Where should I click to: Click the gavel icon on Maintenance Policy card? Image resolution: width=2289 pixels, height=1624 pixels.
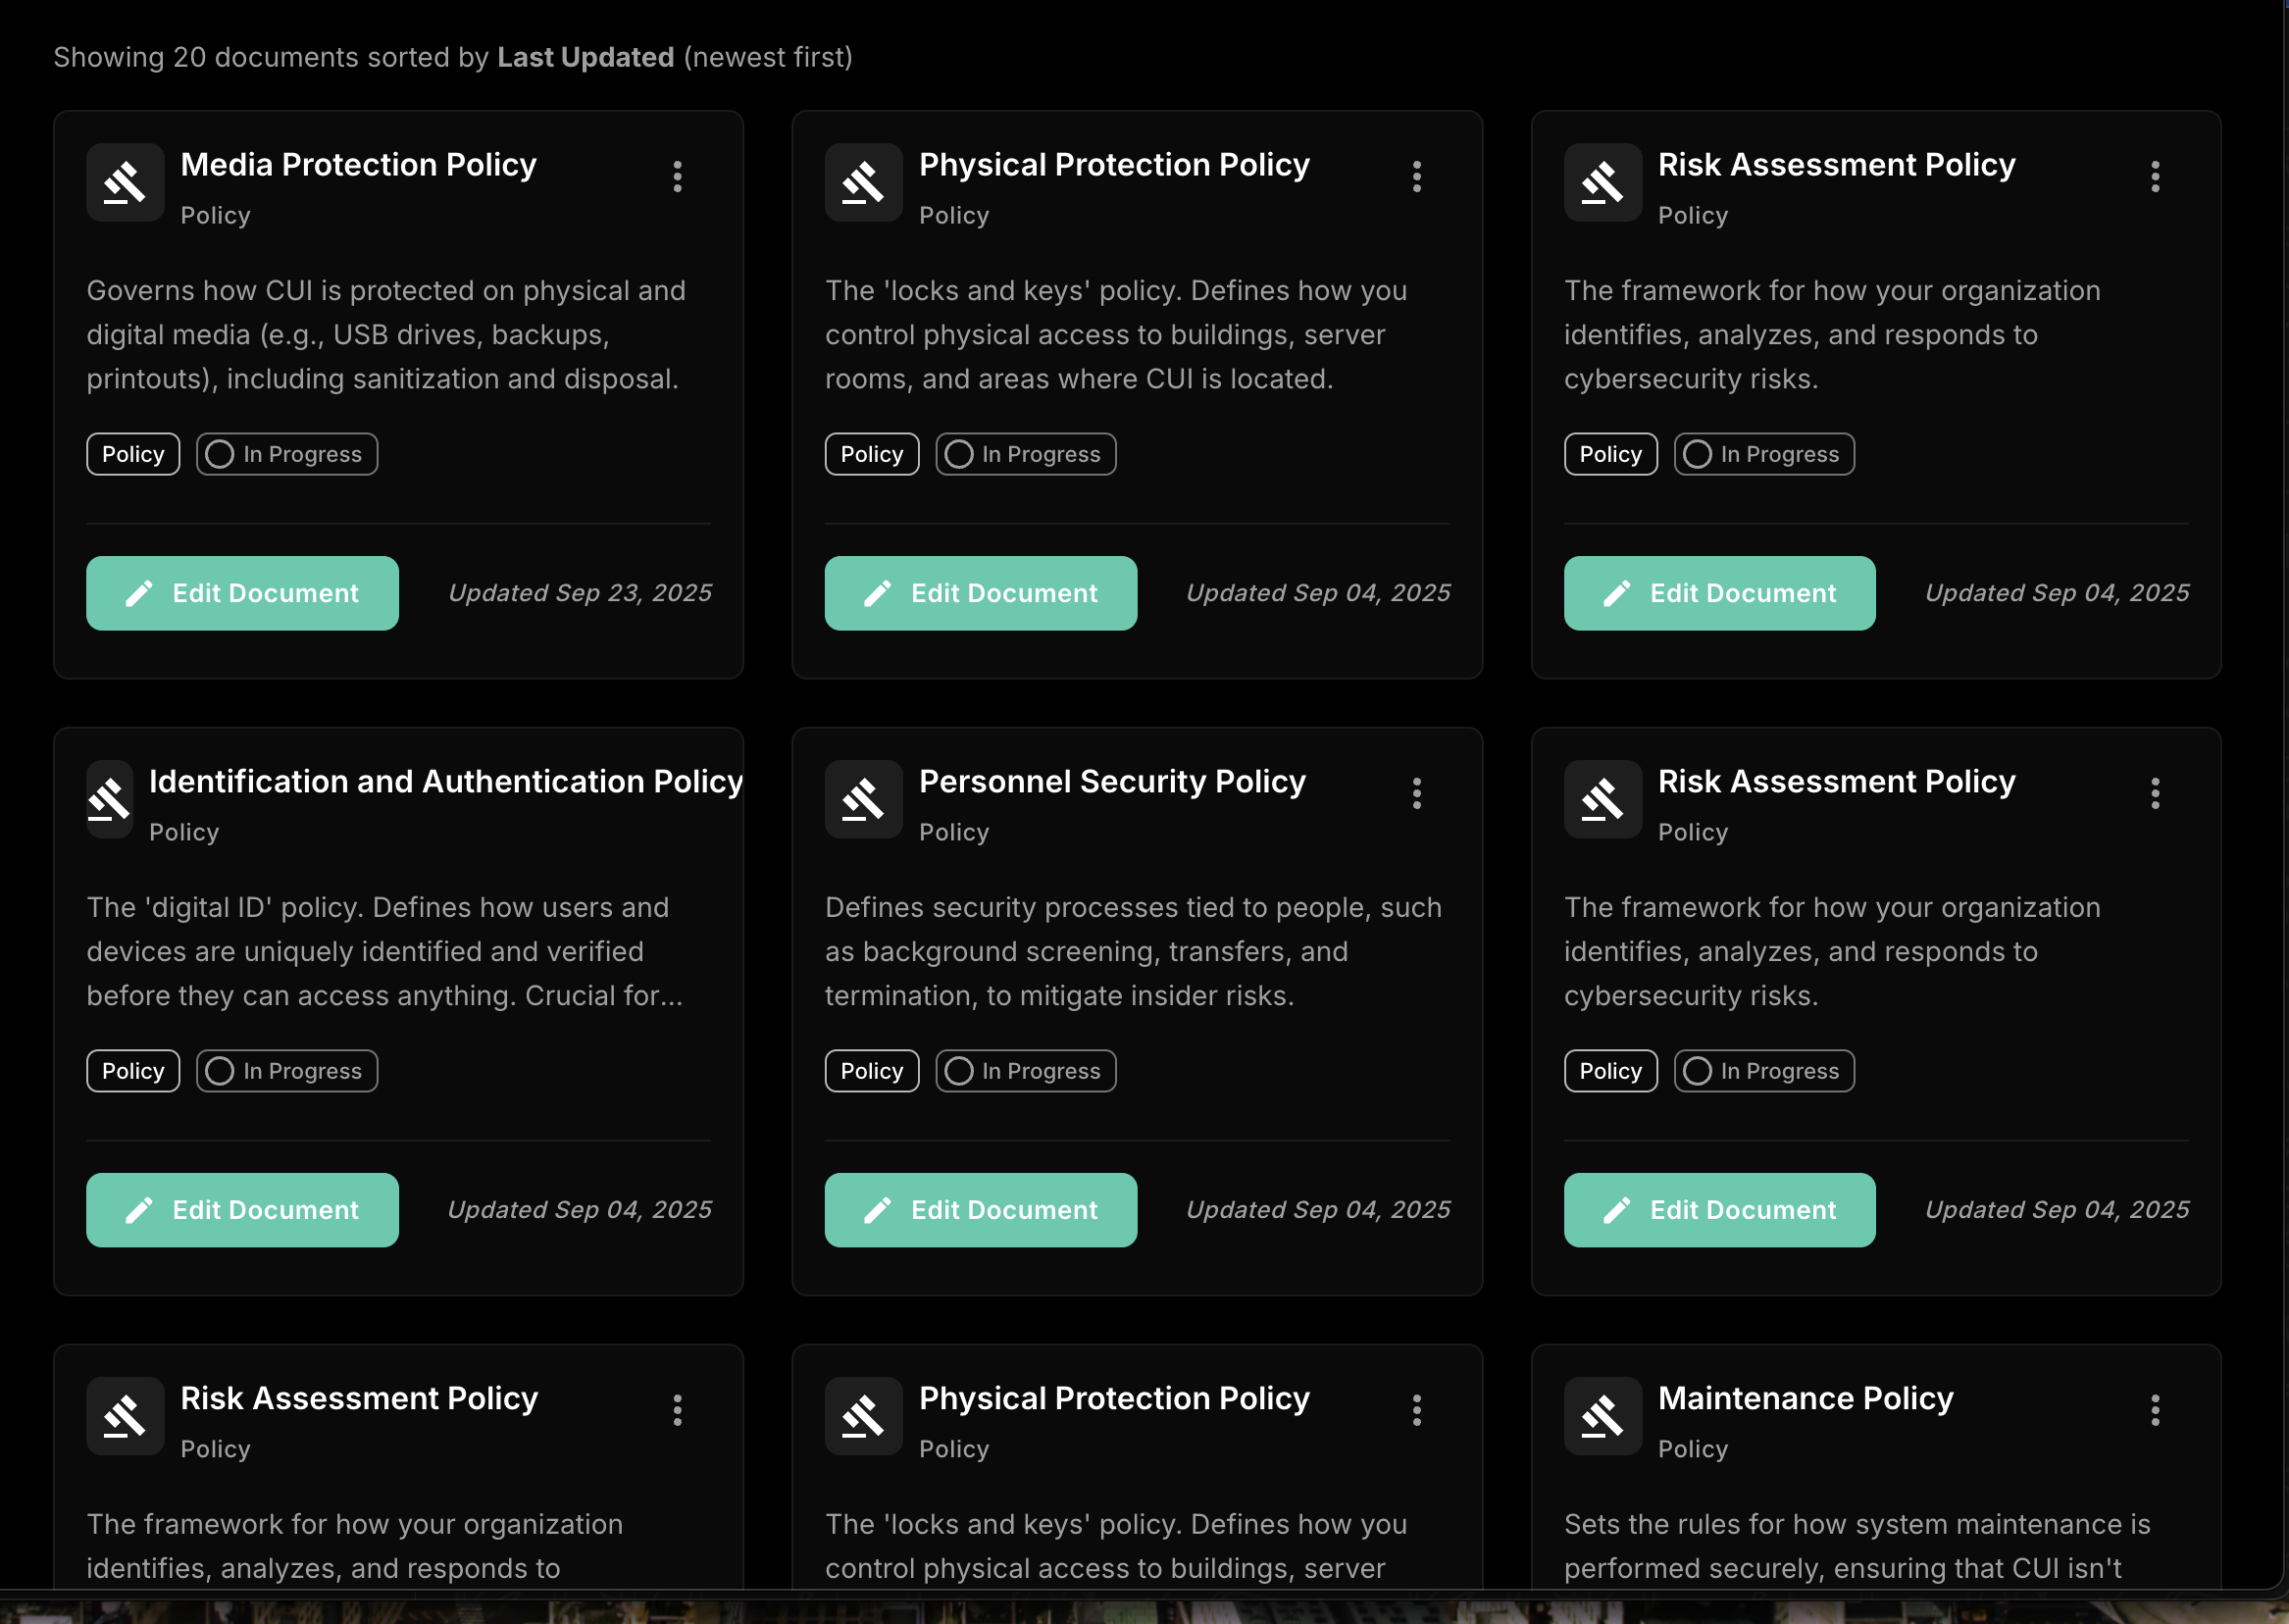click(1602, 1416)
